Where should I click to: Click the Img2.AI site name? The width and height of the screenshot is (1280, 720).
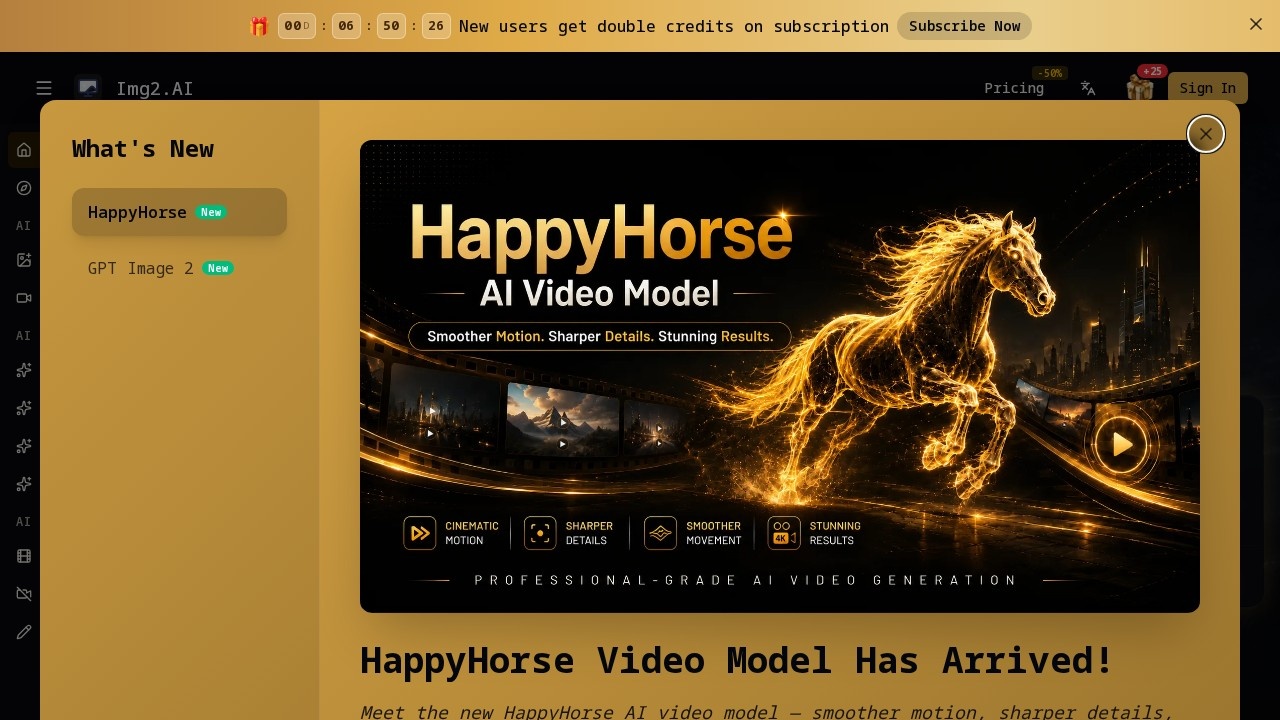[155, 88]
